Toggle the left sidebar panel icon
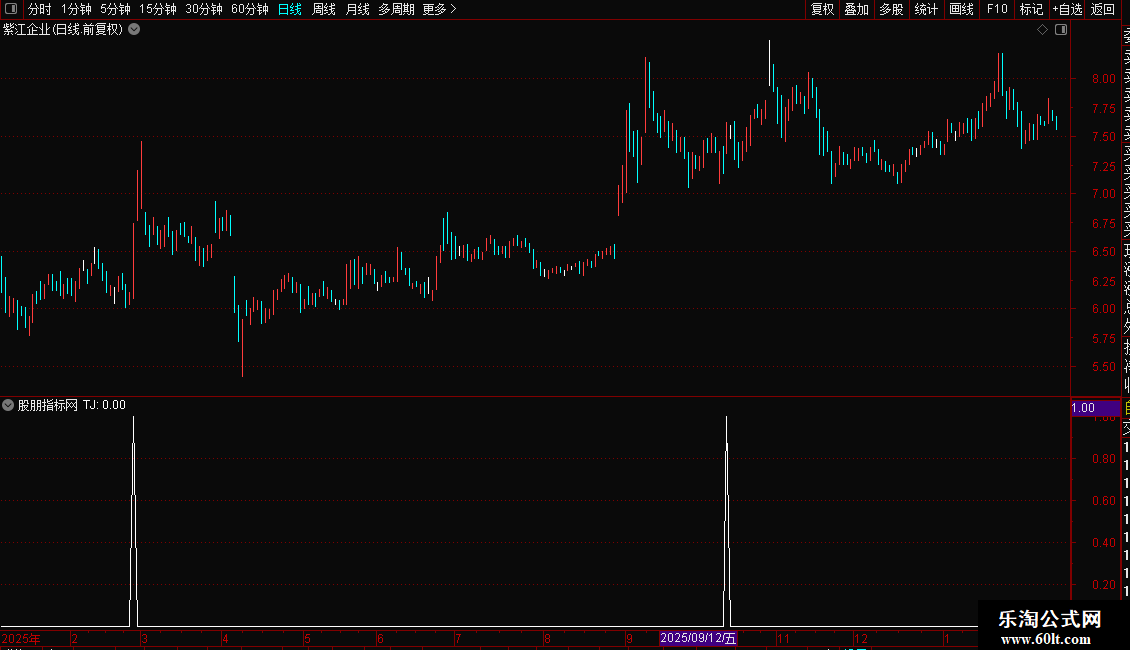This screenshot has height=650, width=1130. tap(11, 9)
